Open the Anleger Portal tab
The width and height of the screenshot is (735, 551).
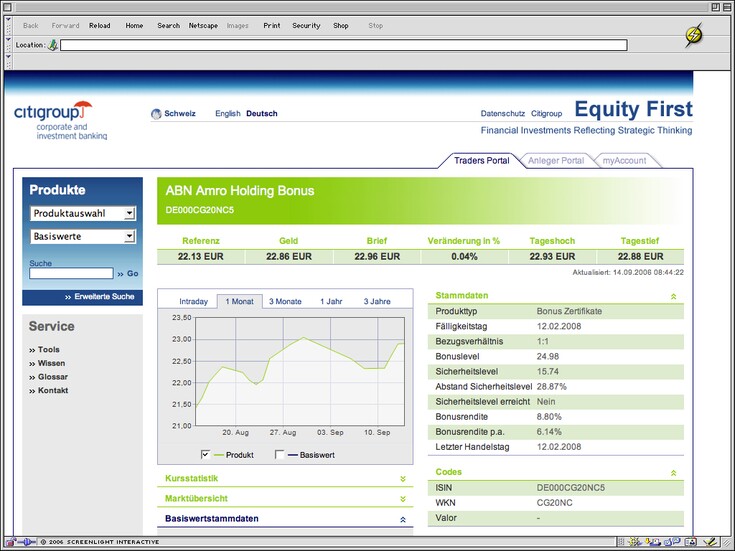pos(556,160)
